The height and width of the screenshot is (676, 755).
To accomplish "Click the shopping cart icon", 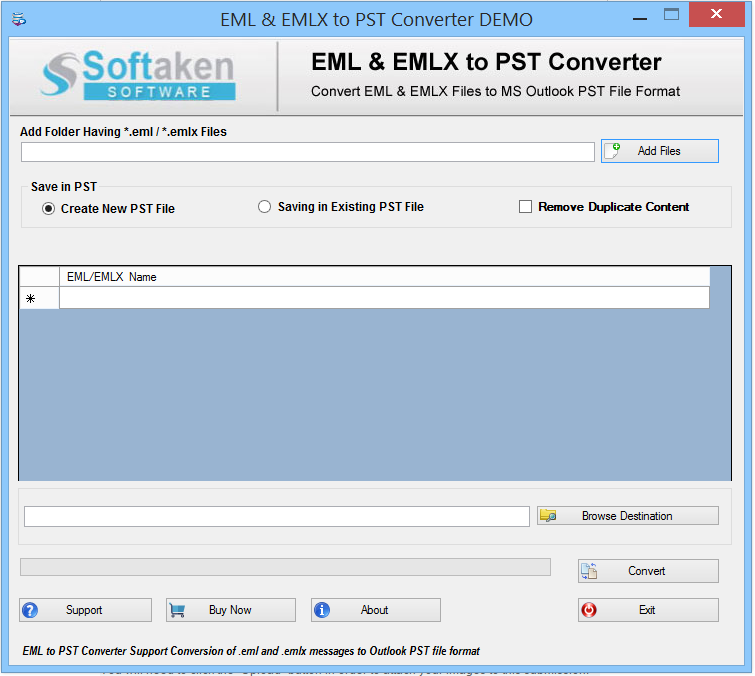I will [177, 610].
